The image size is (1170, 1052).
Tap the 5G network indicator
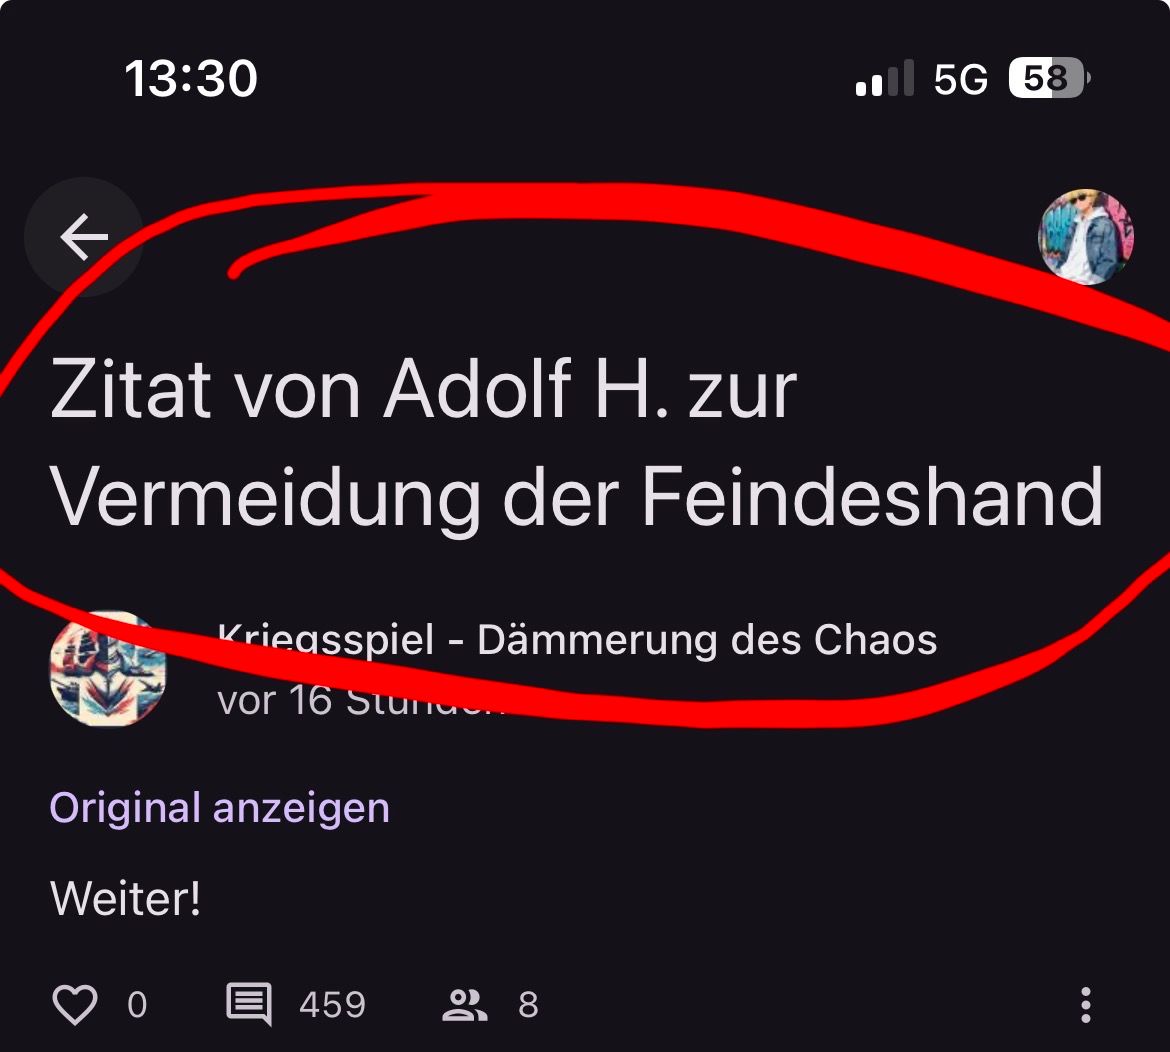pos(960,78)
